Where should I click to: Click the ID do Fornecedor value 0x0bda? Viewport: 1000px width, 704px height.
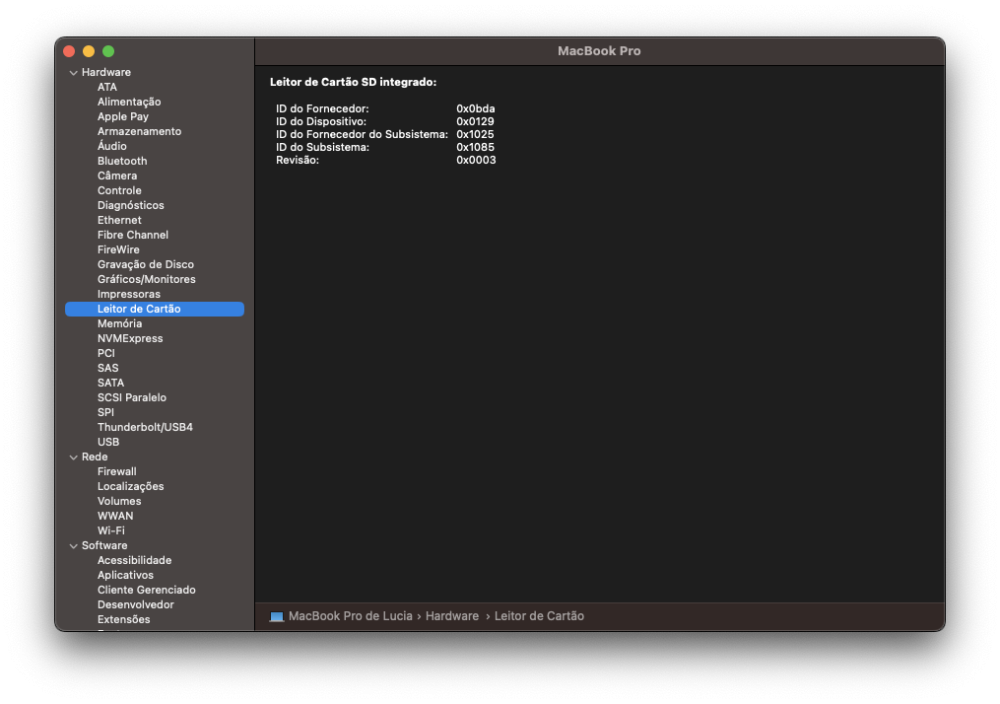475,109
